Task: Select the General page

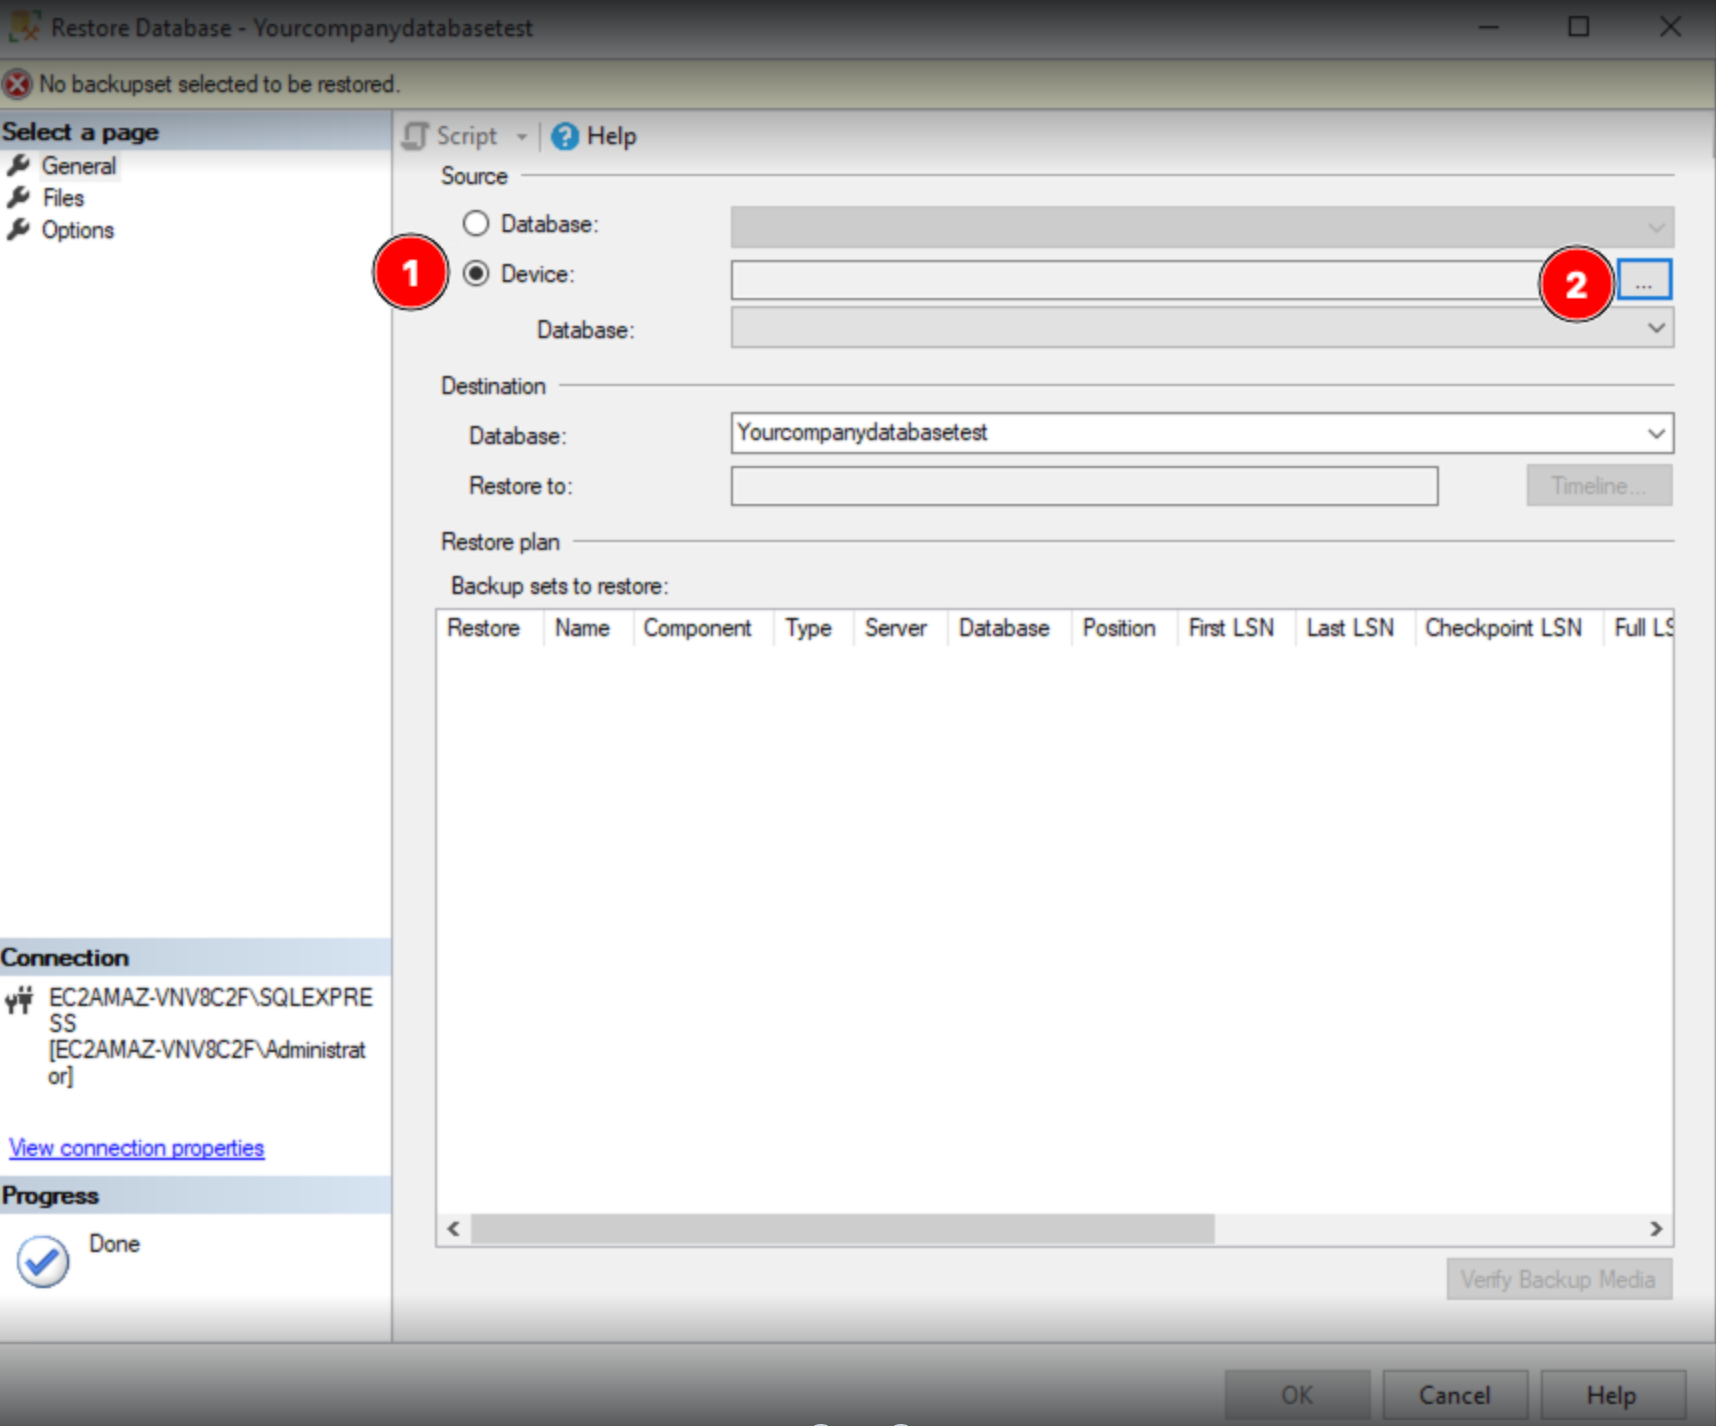Action: coord(78,166)
